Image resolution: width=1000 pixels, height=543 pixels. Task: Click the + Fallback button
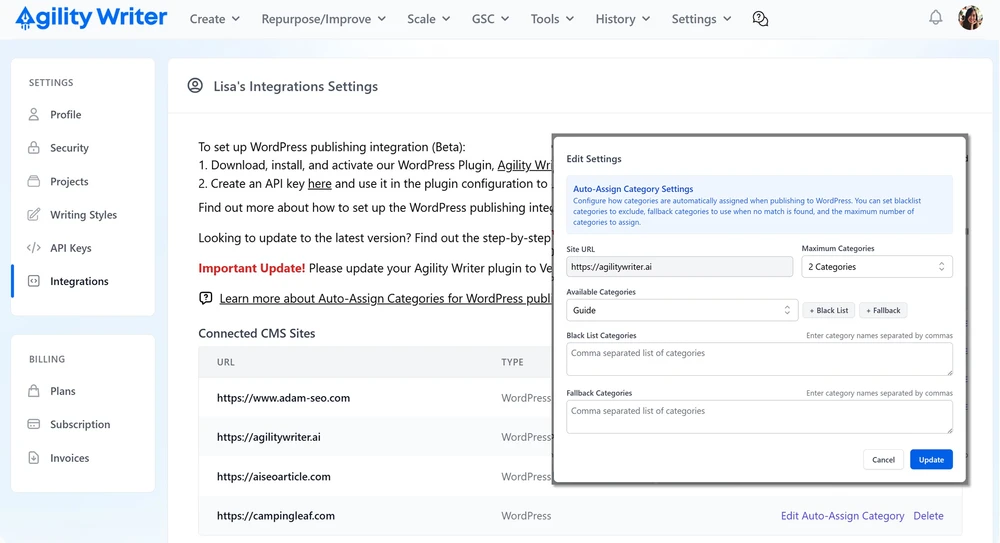(883, 310)
